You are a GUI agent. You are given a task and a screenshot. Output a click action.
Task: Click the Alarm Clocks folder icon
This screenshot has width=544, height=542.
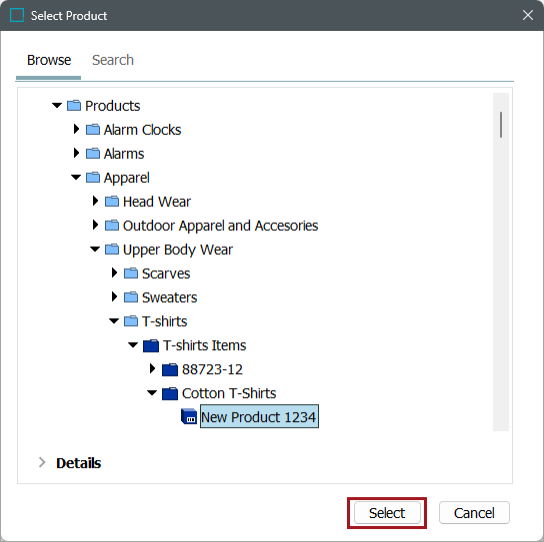[93, 129]
